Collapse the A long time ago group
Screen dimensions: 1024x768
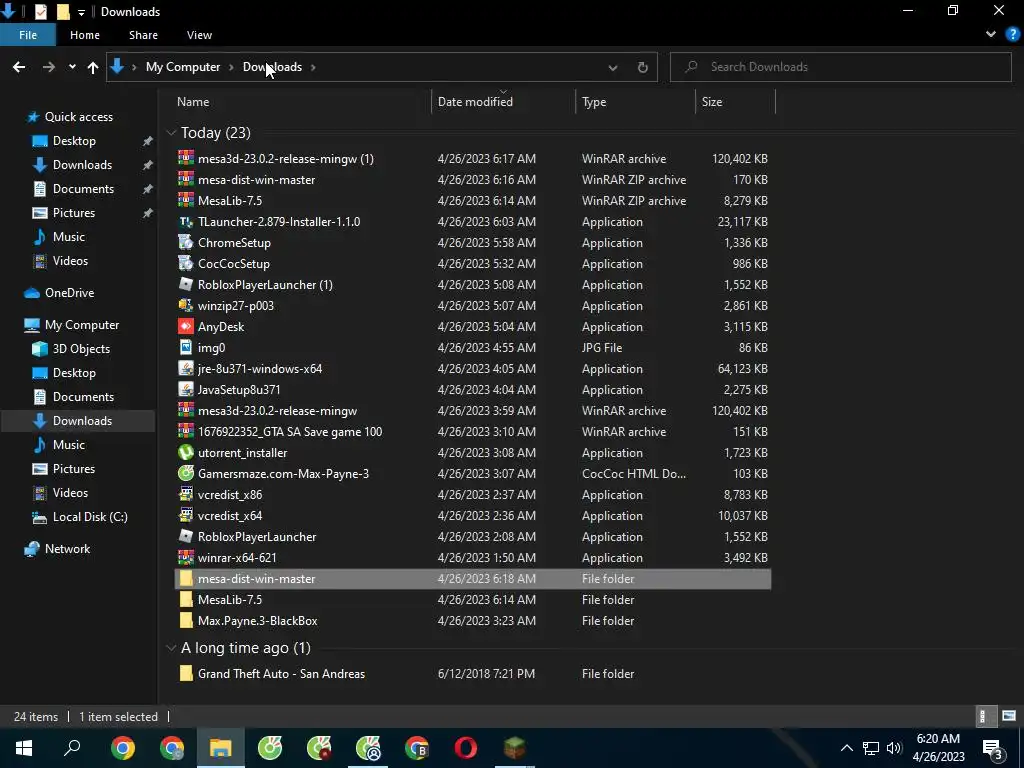tap(171, 648)
